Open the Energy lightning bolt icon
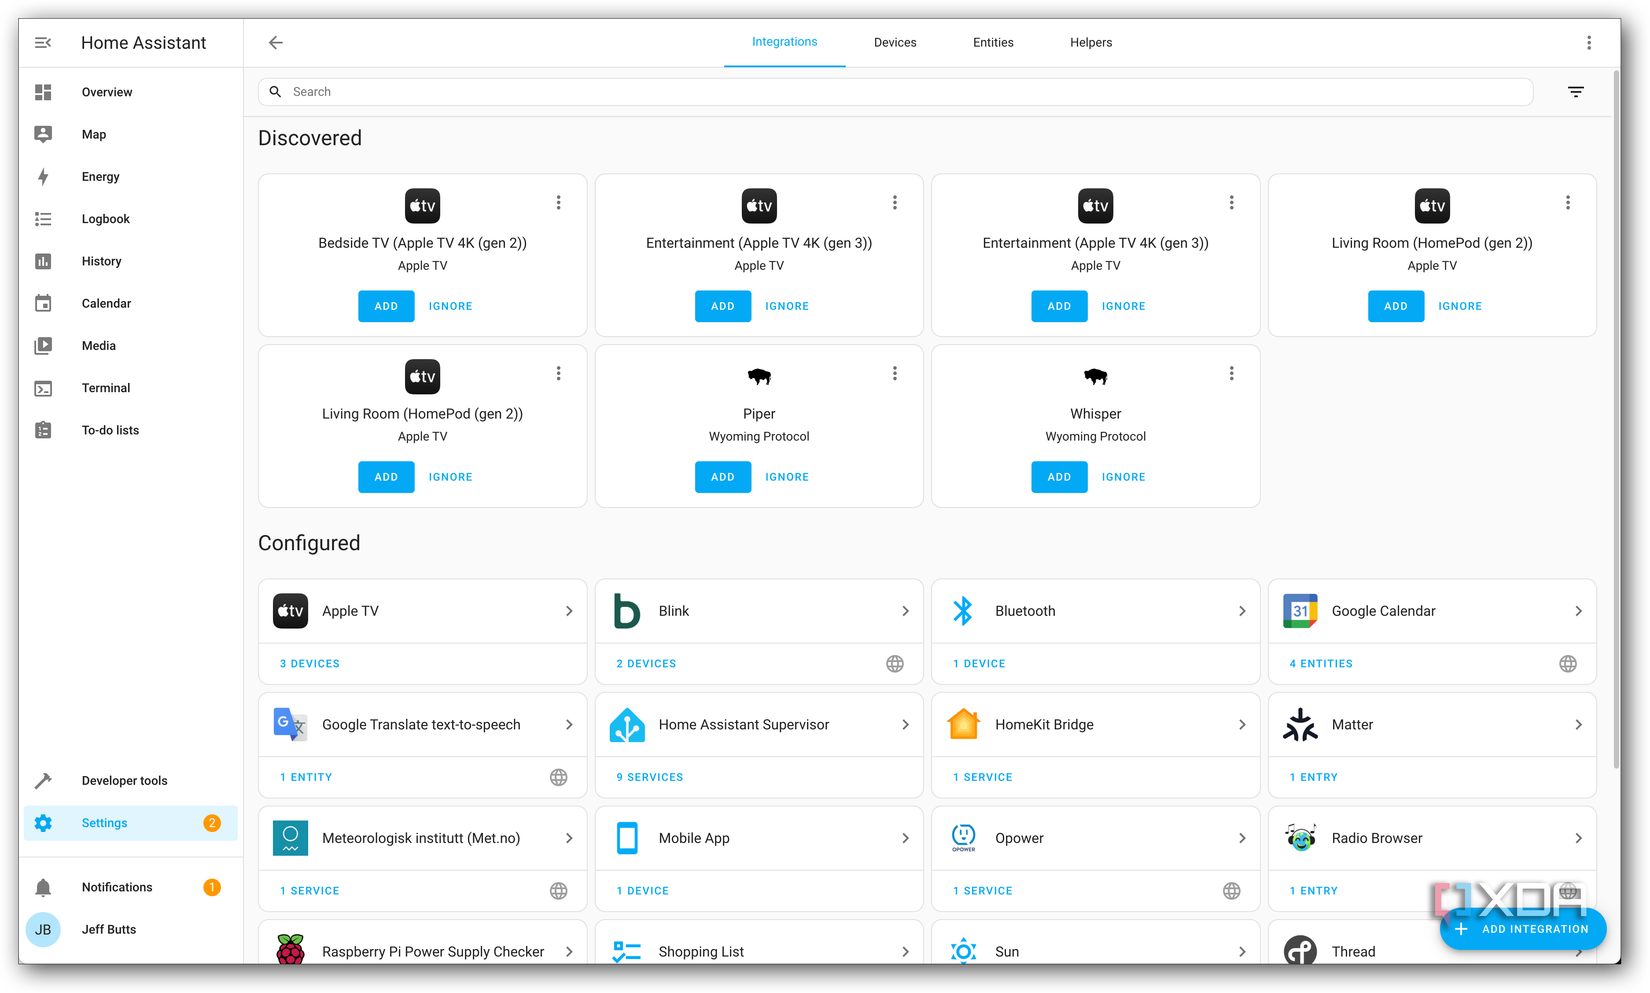1650x993 pixels. (x=43, y=177)
